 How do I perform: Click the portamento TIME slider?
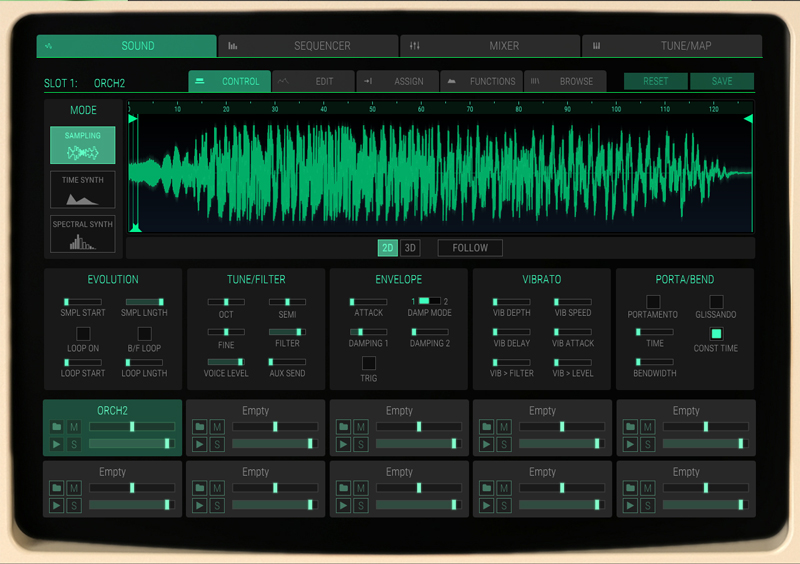[x=655, y=332]
